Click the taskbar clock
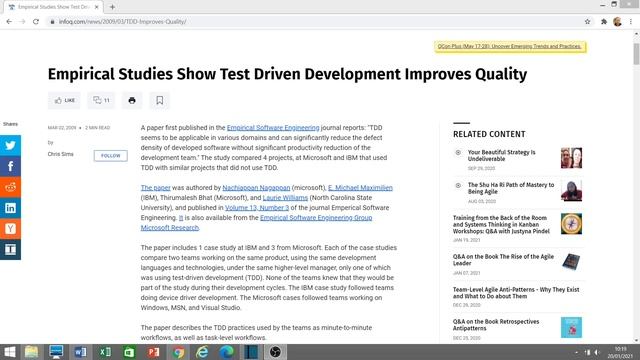This screenshot has width=640, height=360. pyautogui.click(x=620, y=352)
